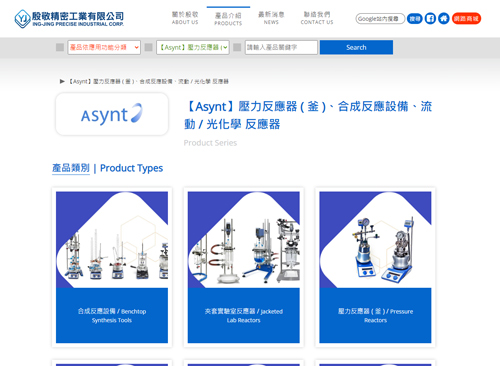Focus the Google site search field
500x366 pixels.
tap(380, 19)
